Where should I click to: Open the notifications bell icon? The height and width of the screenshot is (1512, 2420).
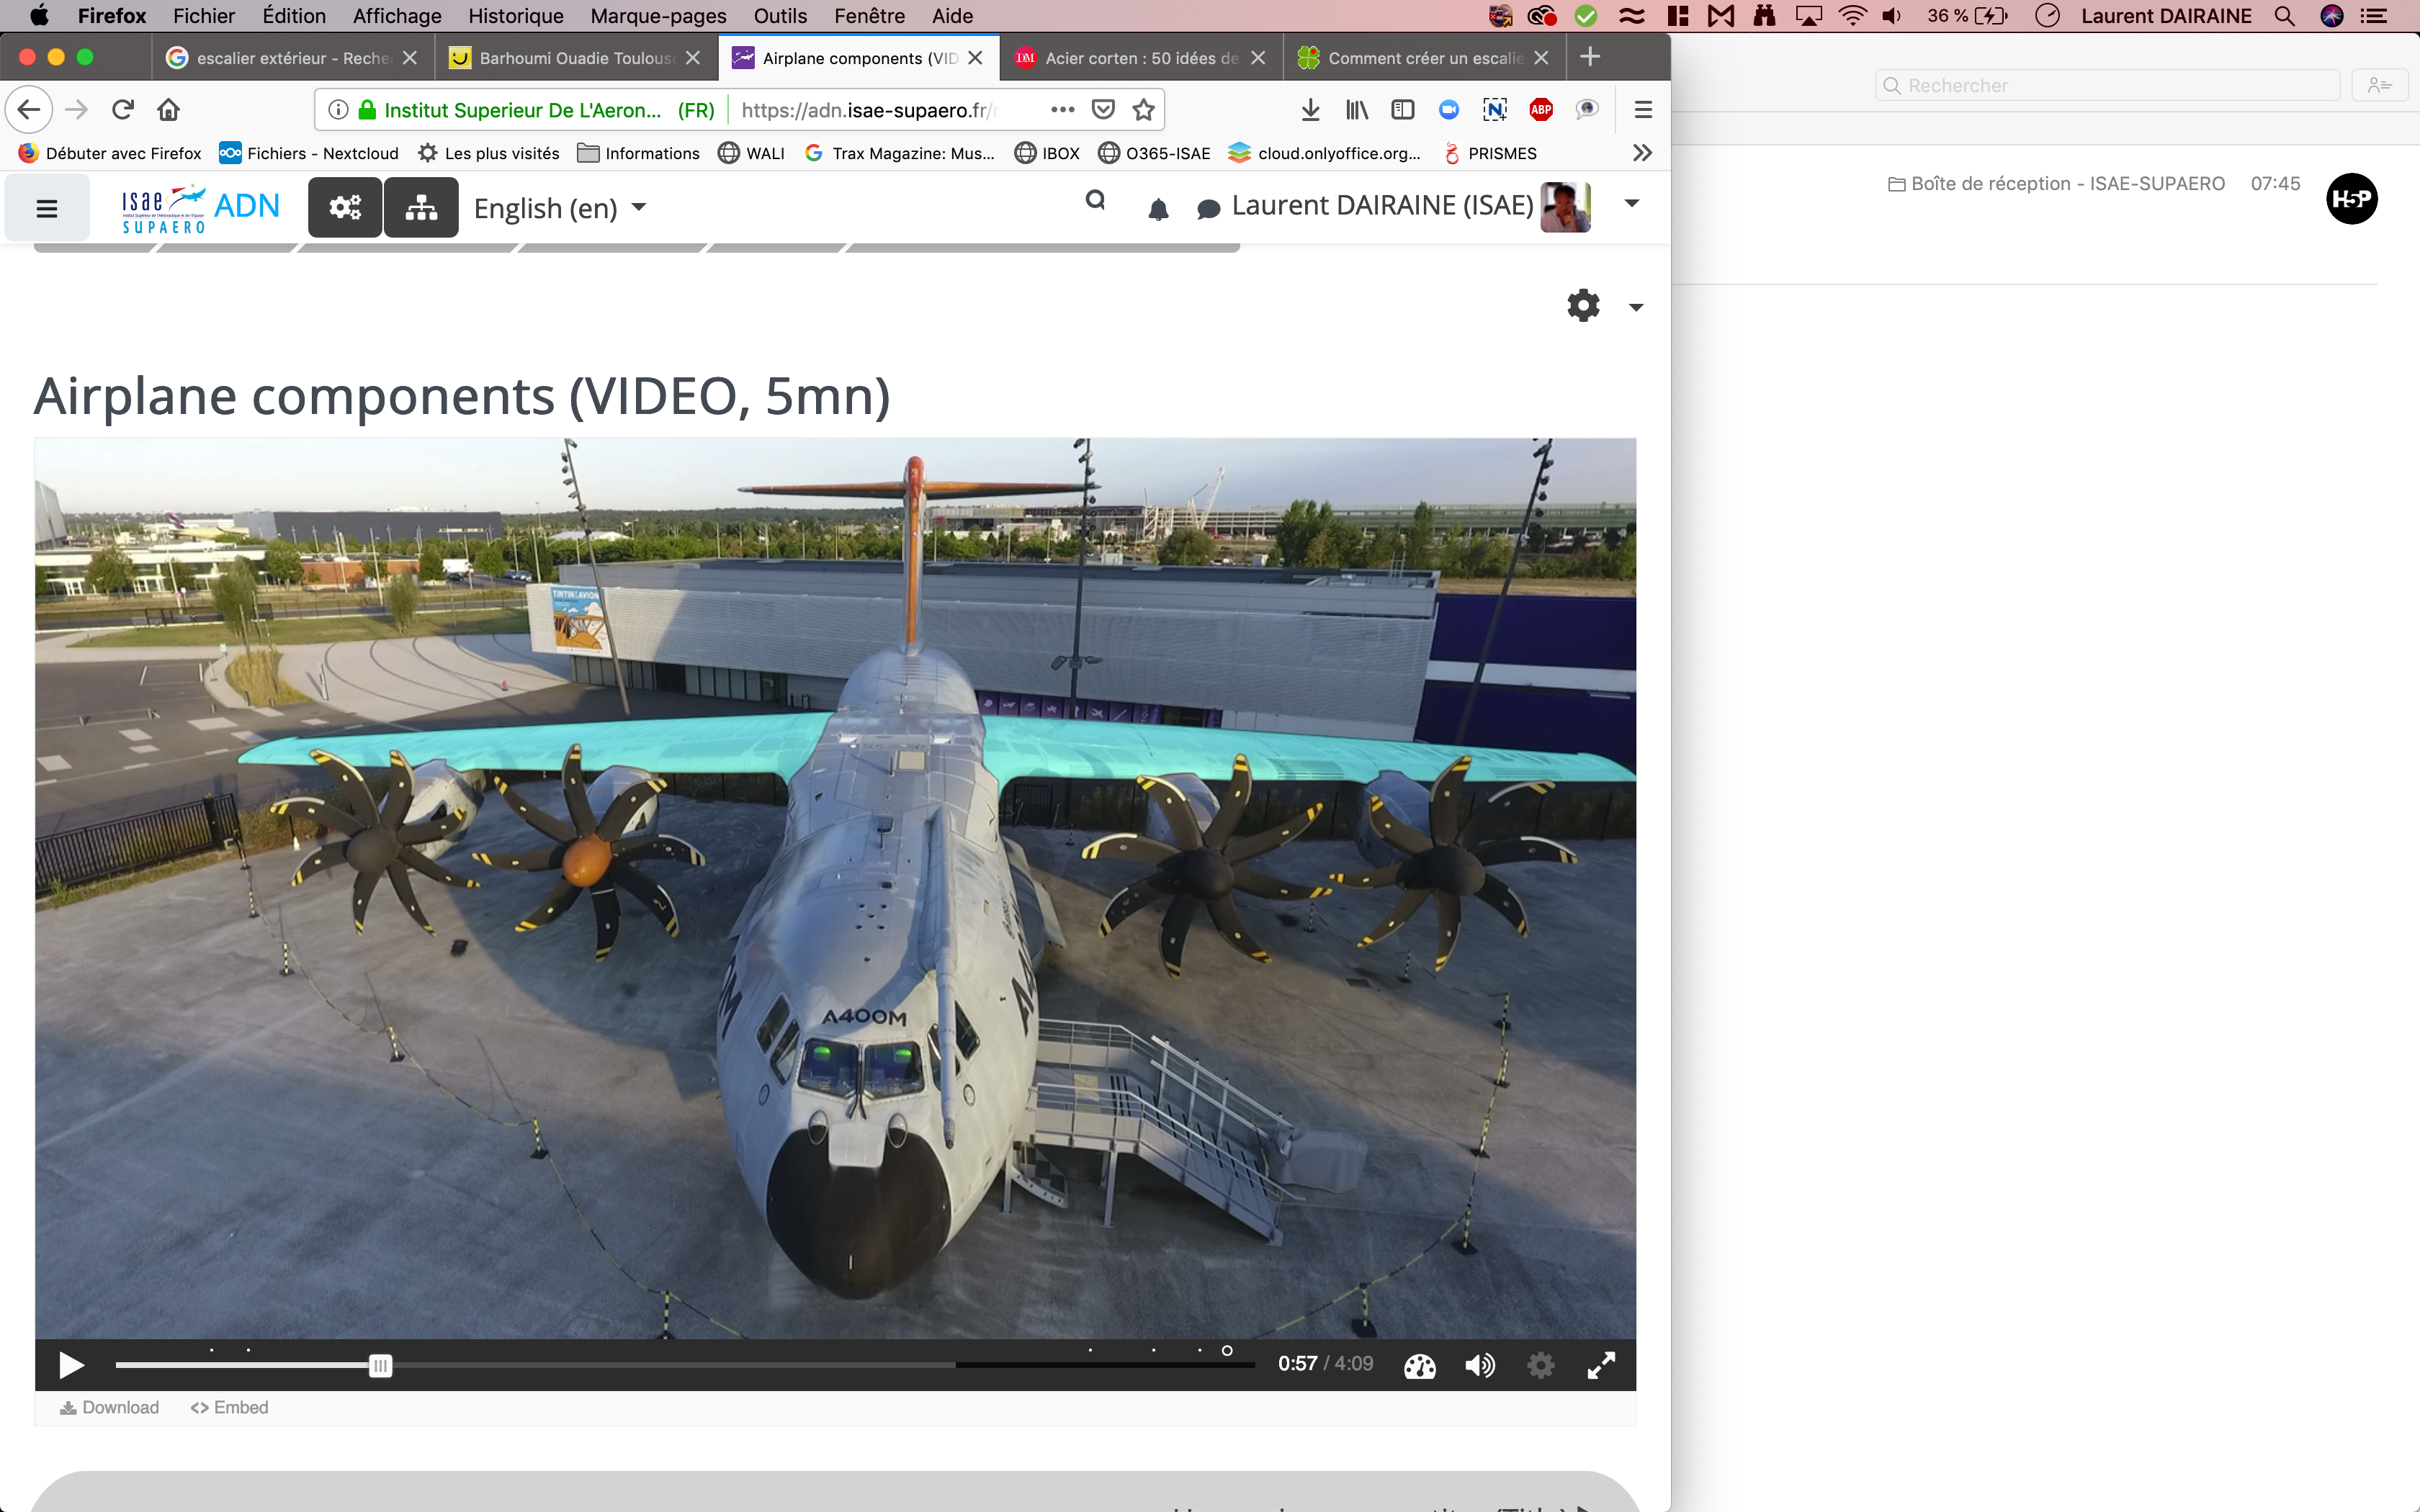tap(1158, 209)
